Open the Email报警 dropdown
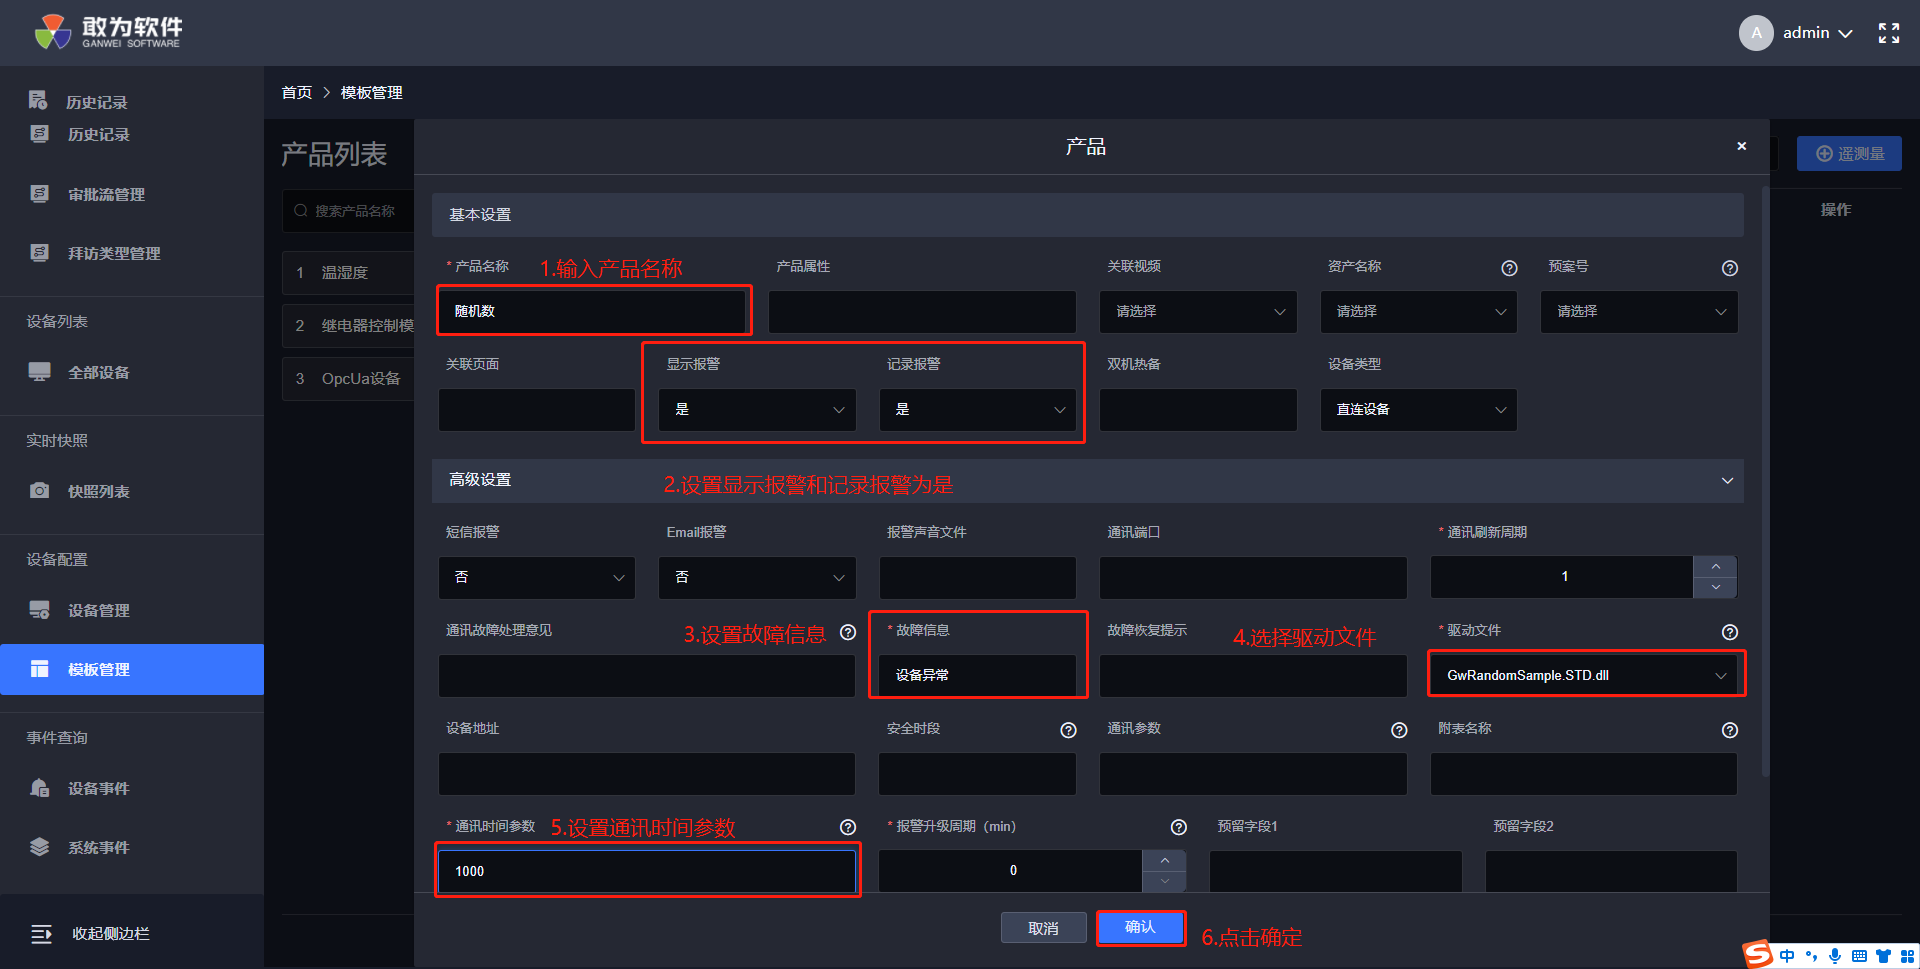 pyautogui.click(x=757, y=578)
